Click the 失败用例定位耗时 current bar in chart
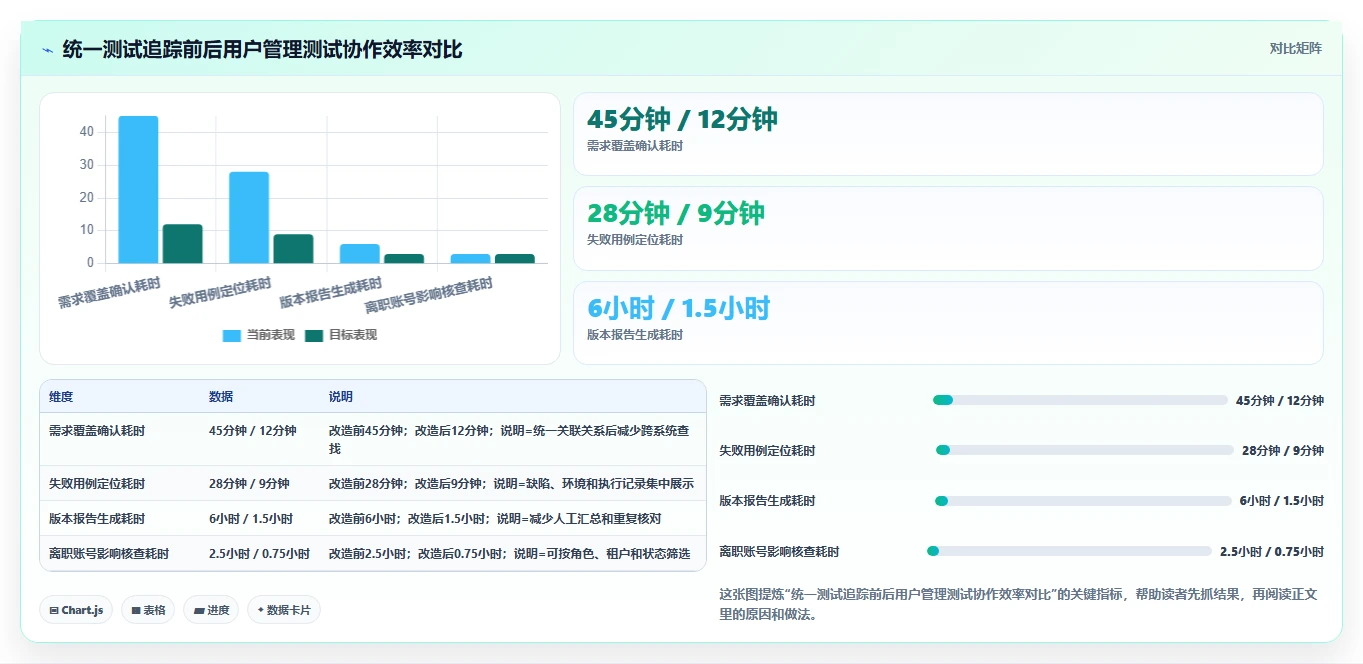Viewport: 1363px width, 664px height. coord(249,218)
